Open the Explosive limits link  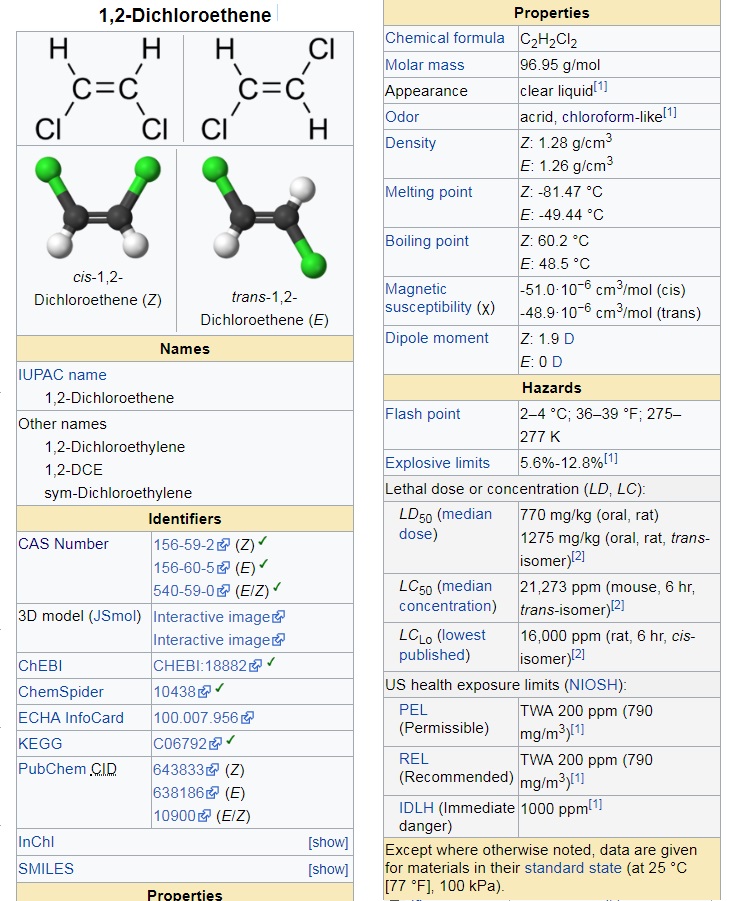click(437, 463)
